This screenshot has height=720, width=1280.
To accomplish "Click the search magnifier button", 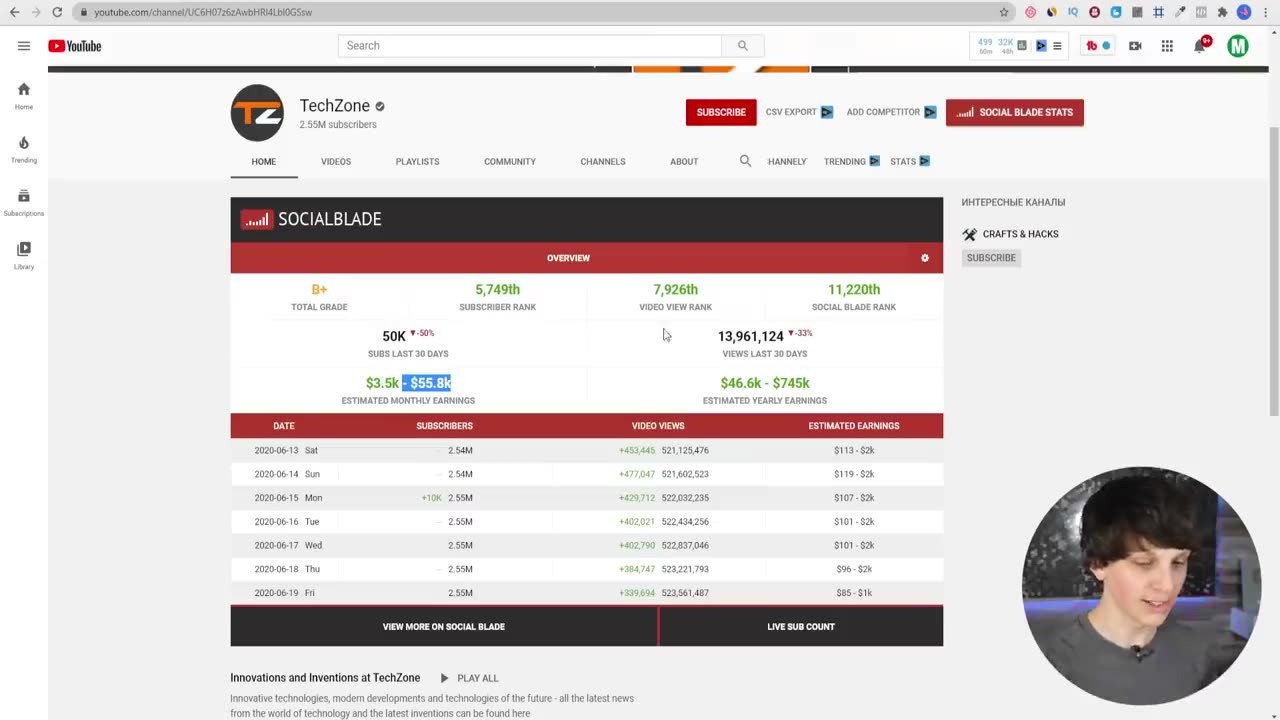I will click(x=742, y=46).
